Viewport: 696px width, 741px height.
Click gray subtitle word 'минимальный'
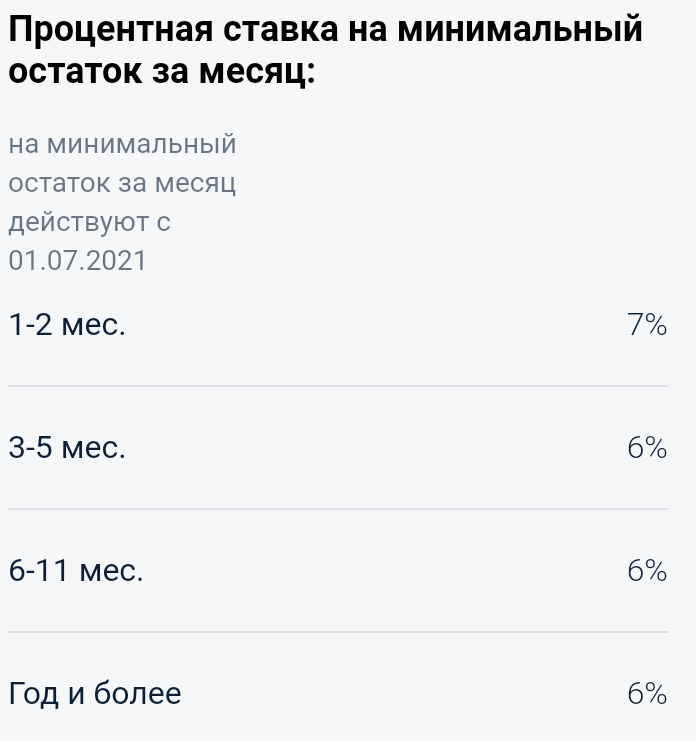(x=141, y=144)
